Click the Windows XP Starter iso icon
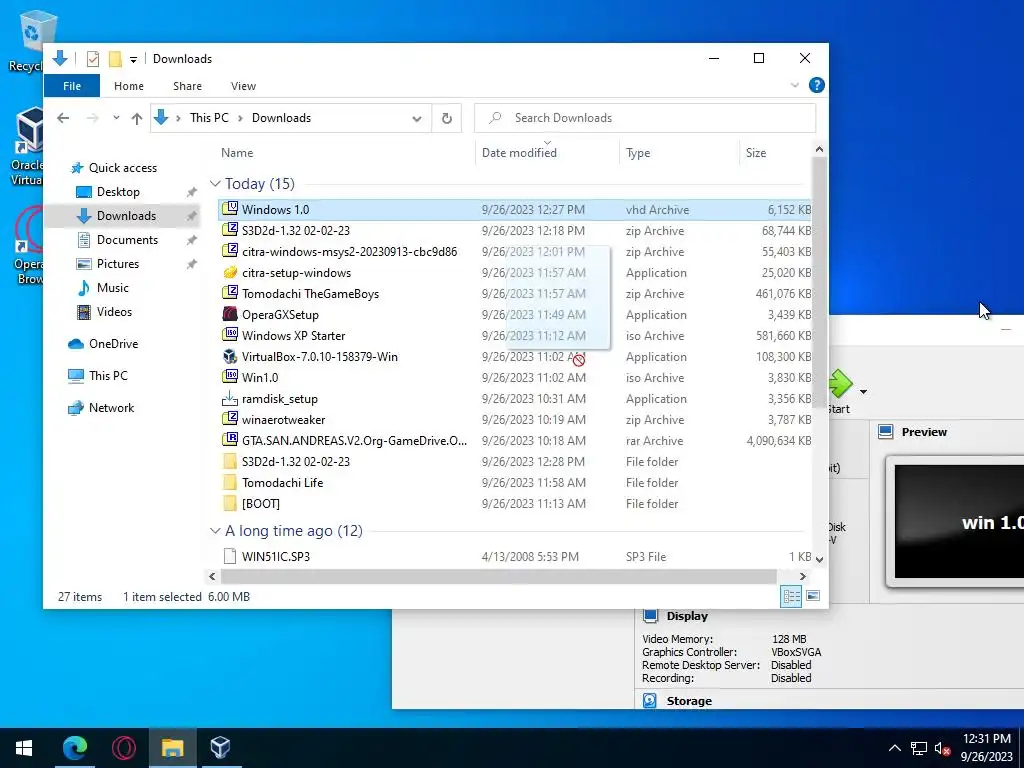 click(x=230, y=335)
